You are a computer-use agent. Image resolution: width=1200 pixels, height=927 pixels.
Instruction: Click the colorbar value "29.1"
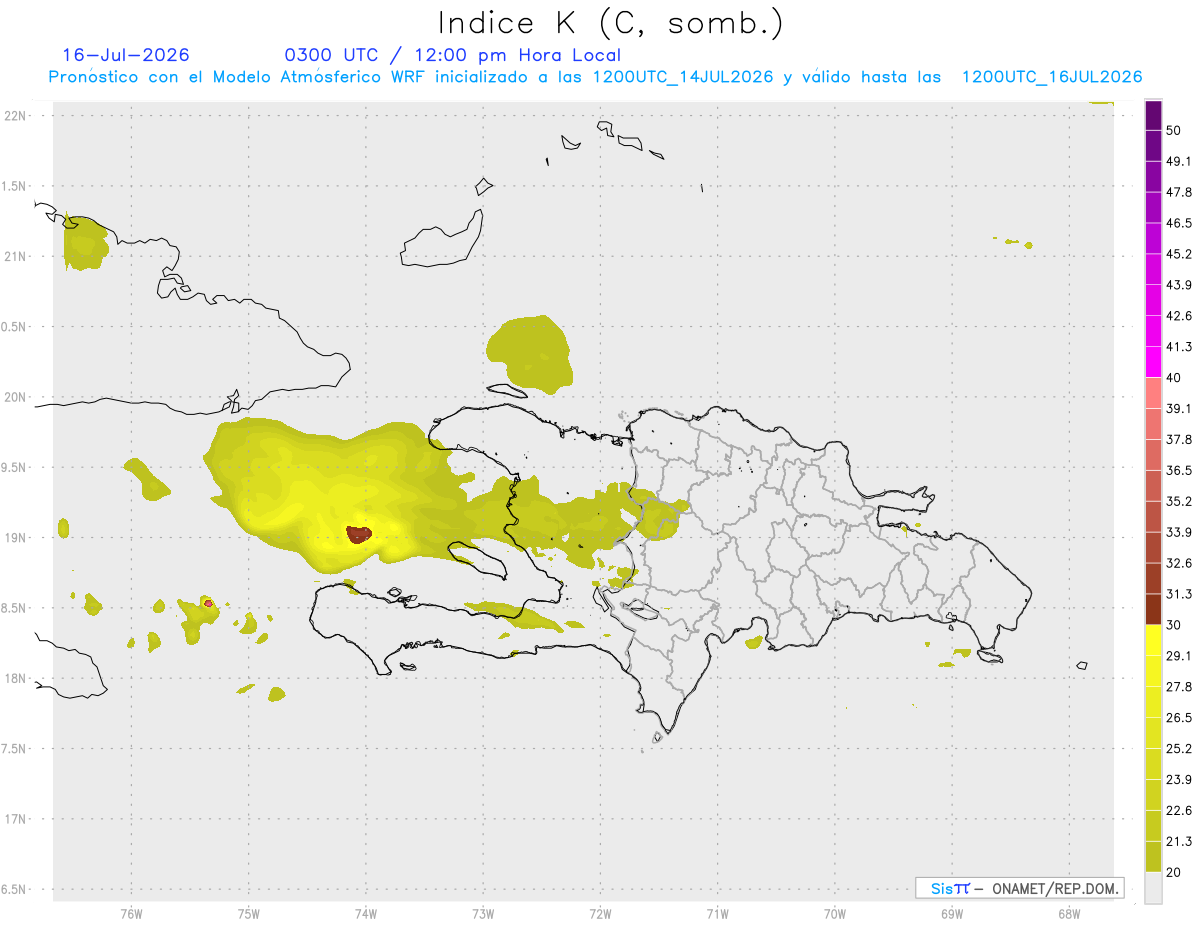pos(1179,656)
